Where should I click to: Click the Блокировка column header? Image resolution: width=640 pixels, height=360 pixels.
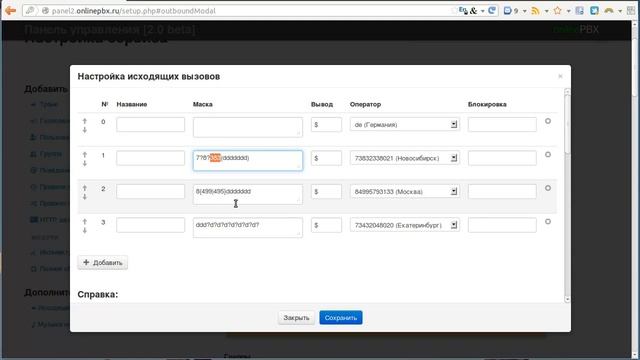(487, 104)
